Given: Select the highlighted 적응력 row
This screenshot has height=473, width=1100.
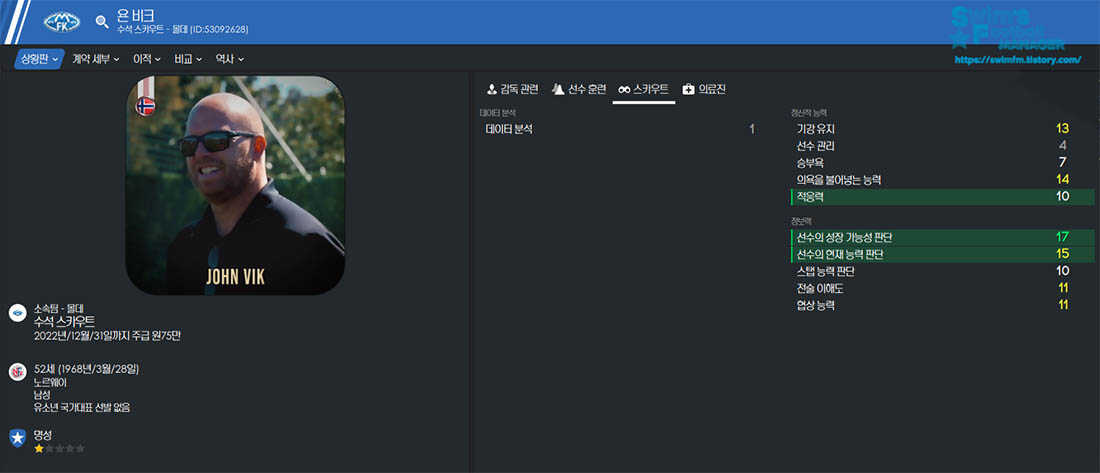Looking at the screenshot, I should pyautogui.click(x=941, y=196).
